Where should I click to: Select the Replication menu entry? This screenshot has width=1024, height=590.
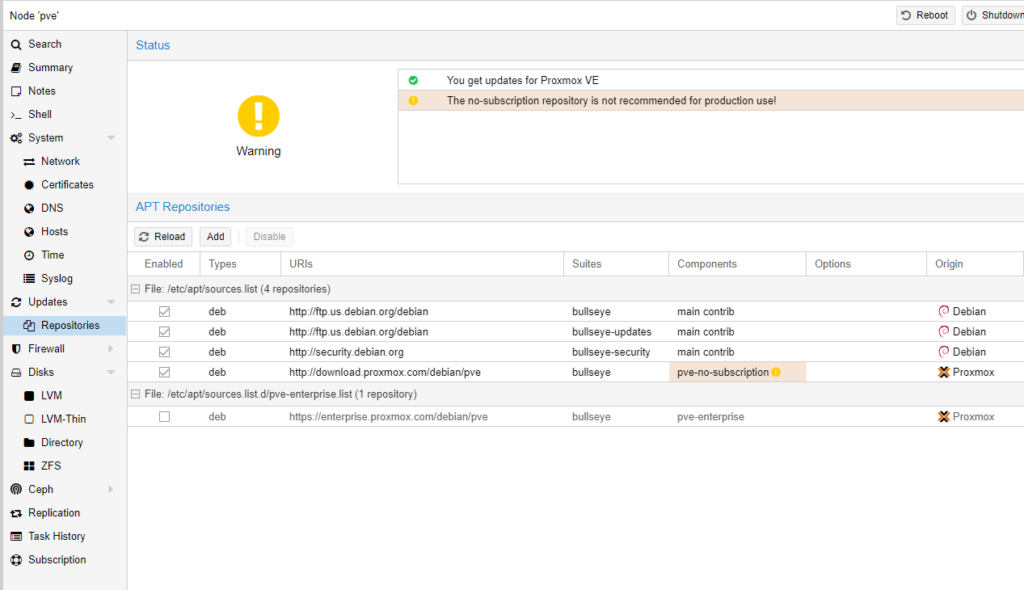point(64,513)
